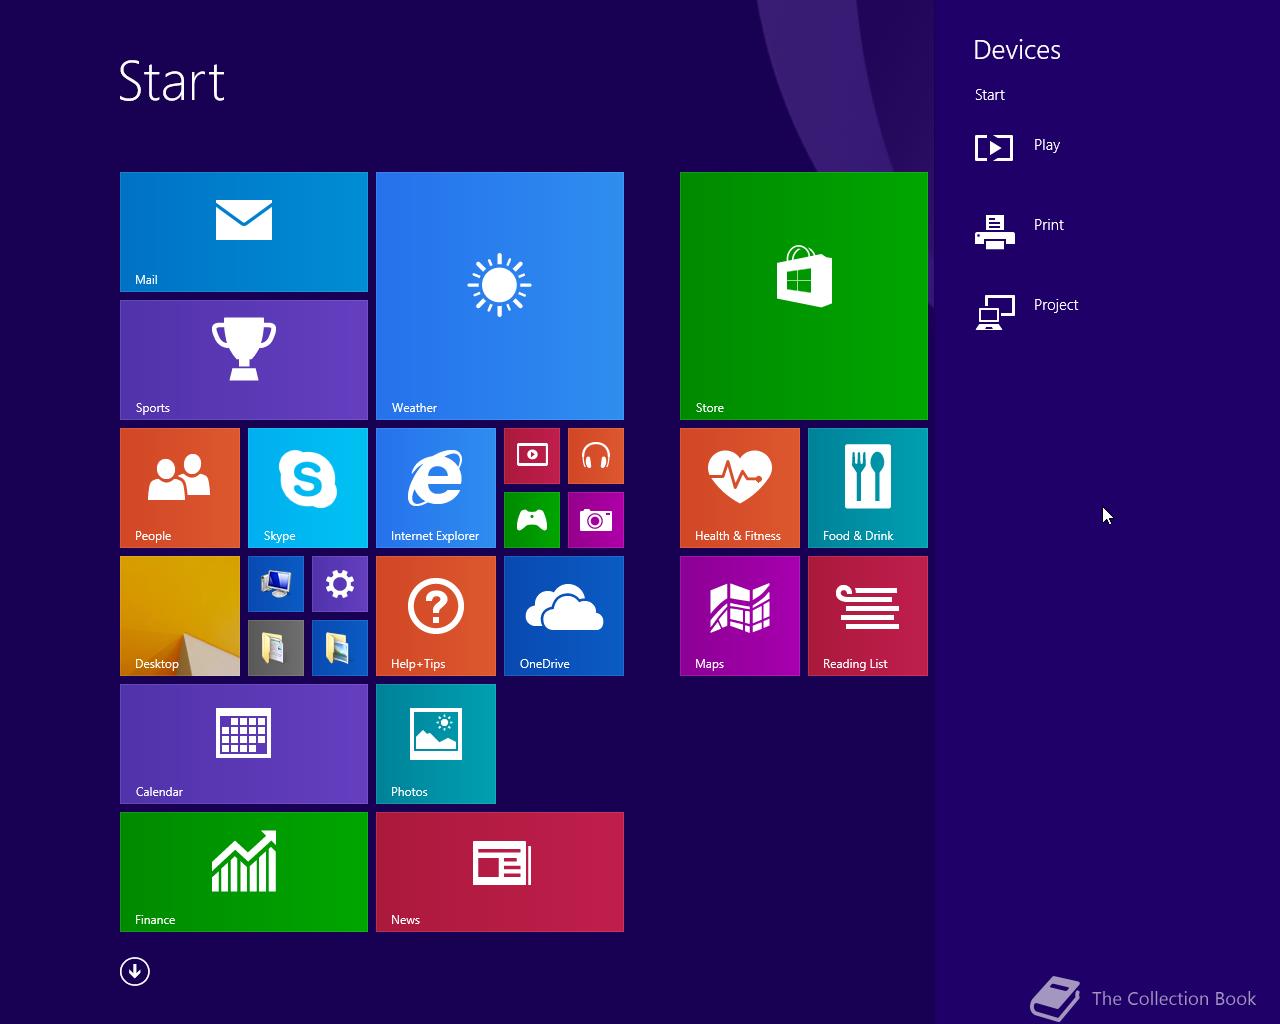This screenshot has width=1280, height=1024.
Task: Open PC settings gear tile
Action: 340,584
